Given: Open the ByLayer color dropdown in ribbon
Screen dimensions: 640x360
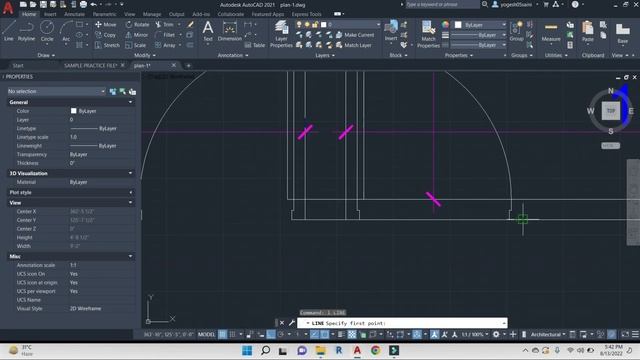Looking at the screenshot, I should click(x=480, y=25).
